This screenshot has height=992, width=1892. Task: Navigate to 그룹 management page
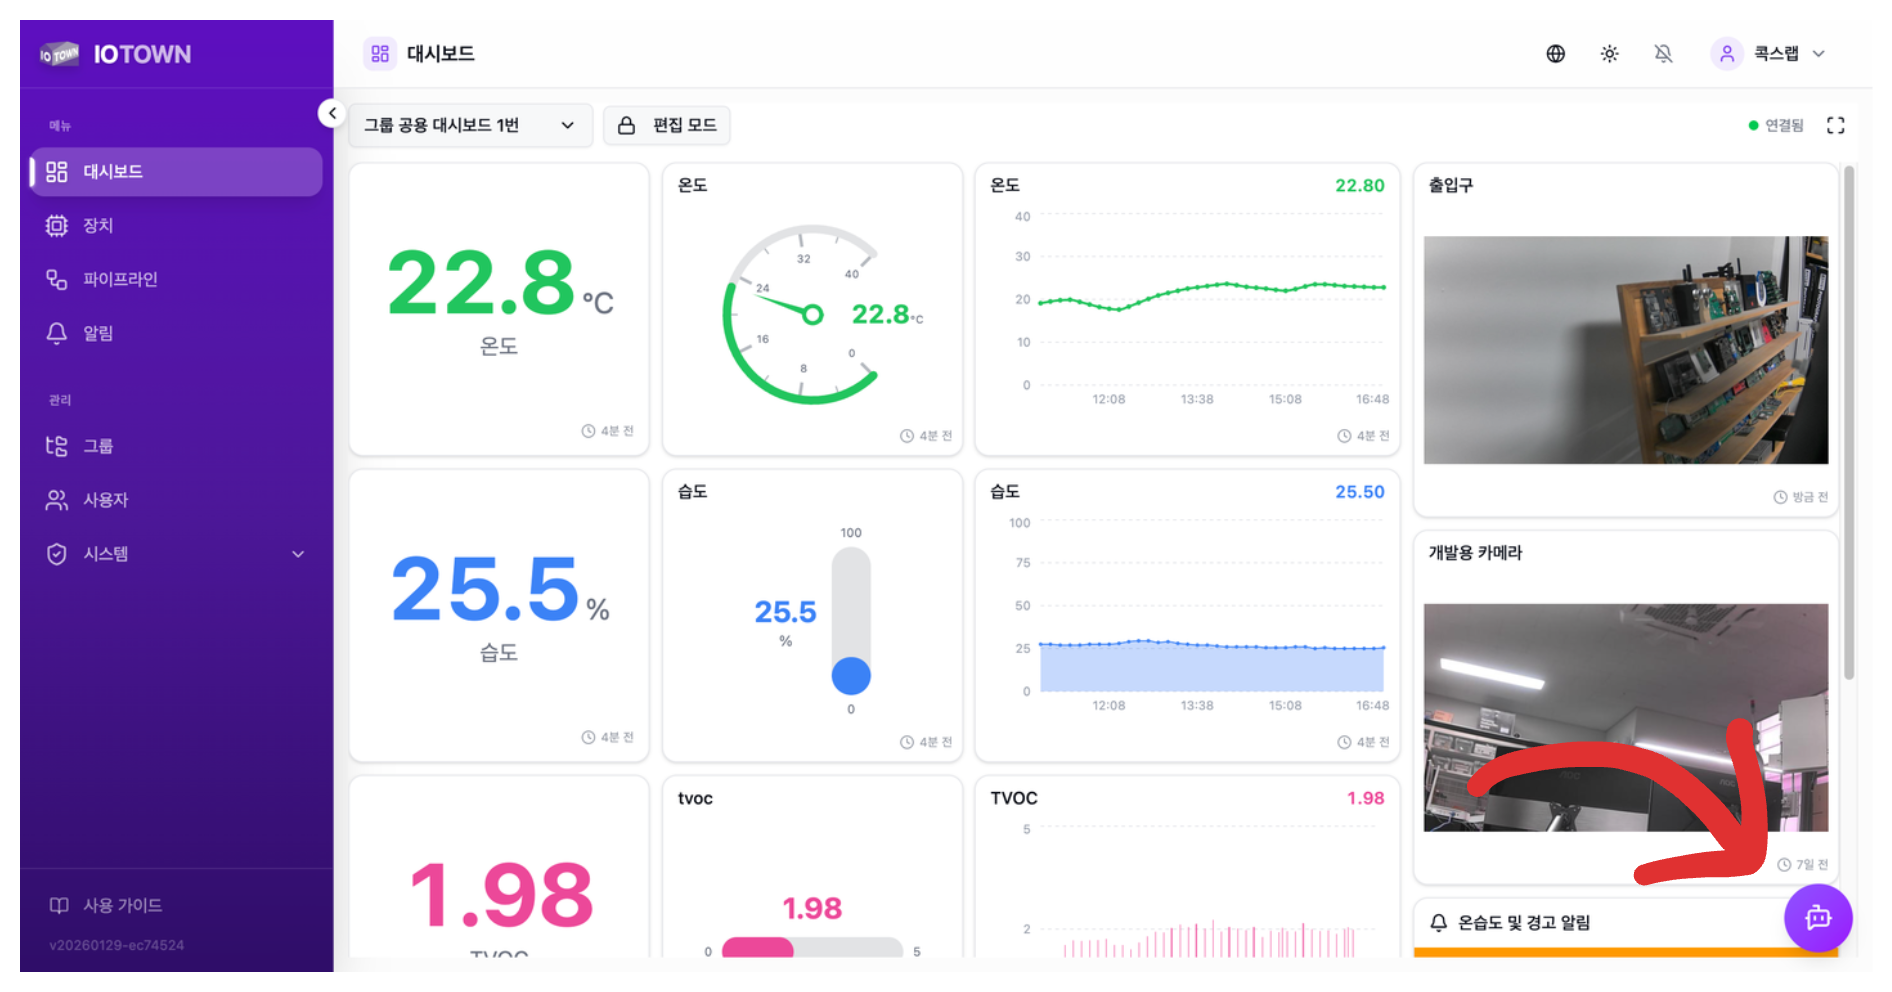[176, 445]
